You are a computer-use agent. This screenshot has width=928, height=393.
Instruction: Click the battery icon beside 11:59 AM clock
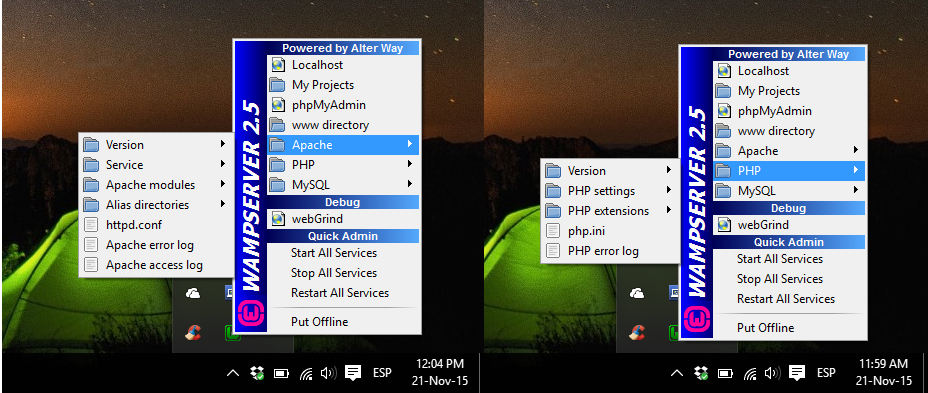(726, 373)
